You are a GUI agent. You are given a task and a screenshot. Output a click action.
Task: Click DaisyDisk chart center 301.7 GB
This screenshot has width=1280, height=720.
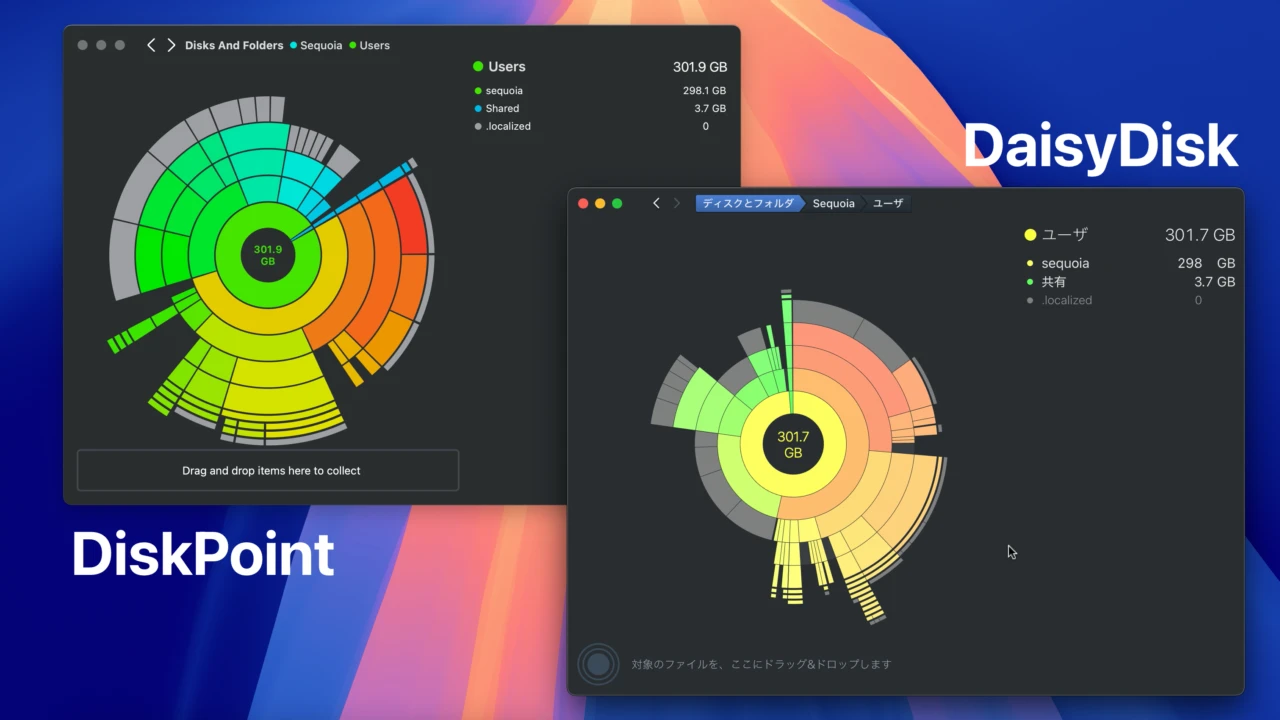coord(793,444)
